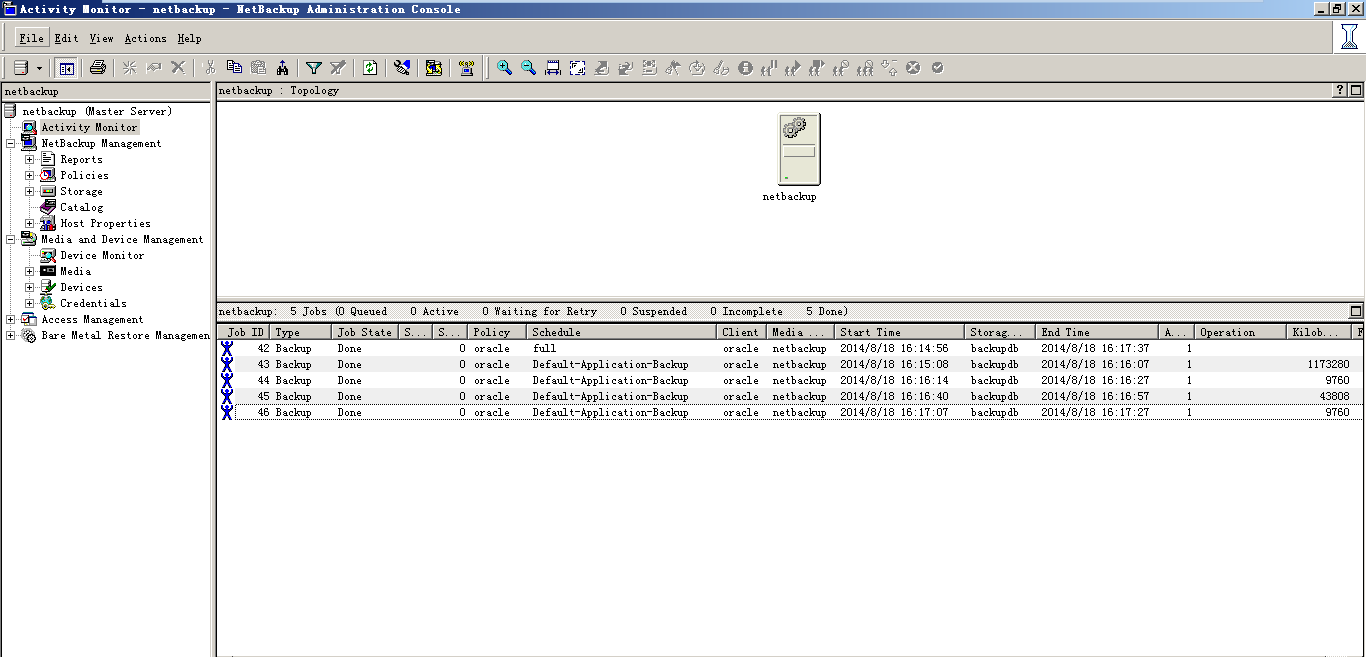Select the row for job ID 46
The image size is (1366, 657).
(790, 412)
